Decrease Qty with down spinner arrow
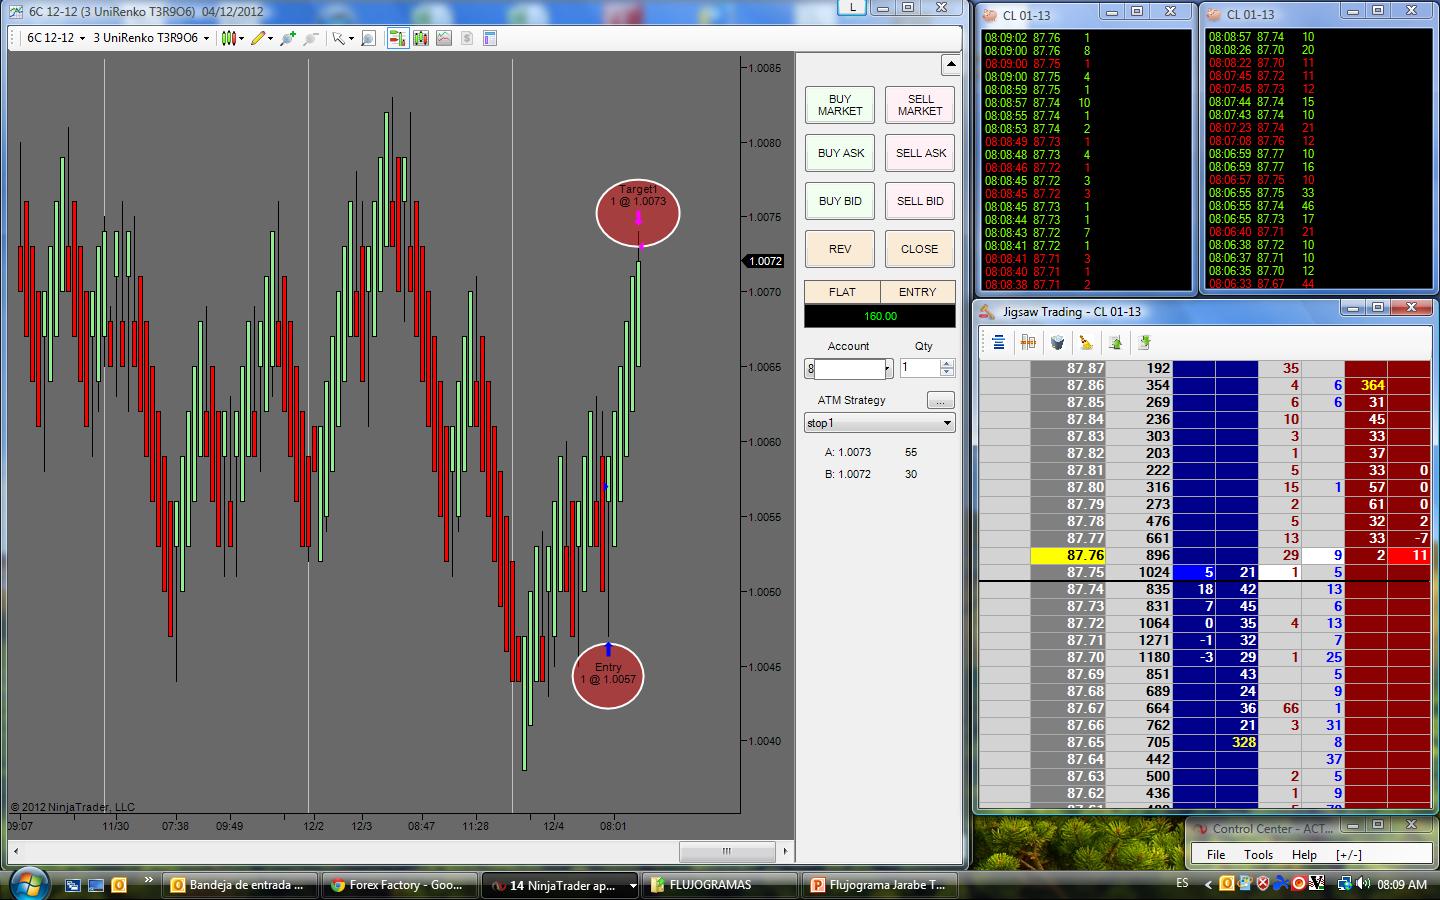Image resolution: width=1440 pixels, height=900 pixels. pos(947,373)
